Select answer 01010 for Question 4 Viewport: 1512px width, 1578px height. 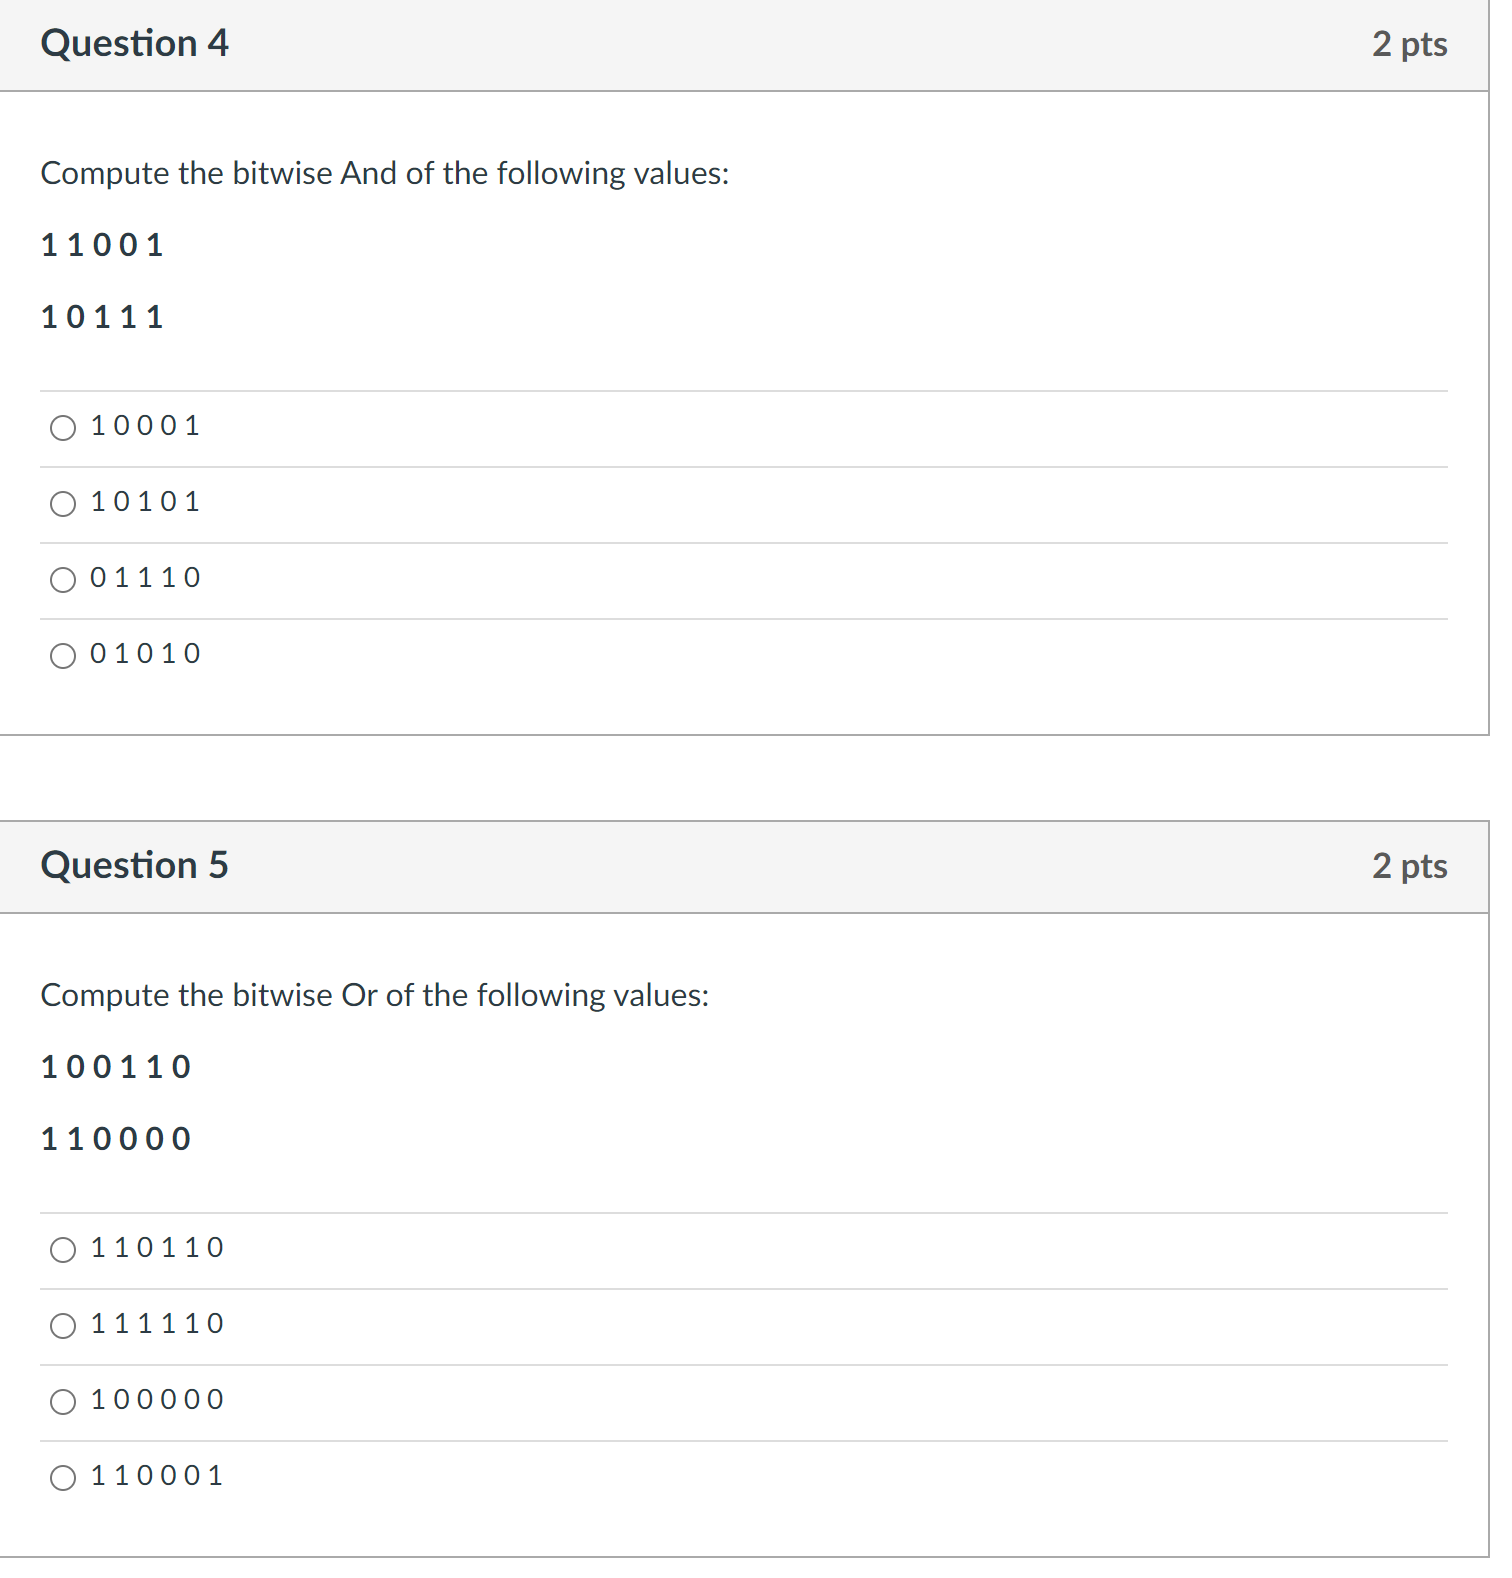click(63, 655)
